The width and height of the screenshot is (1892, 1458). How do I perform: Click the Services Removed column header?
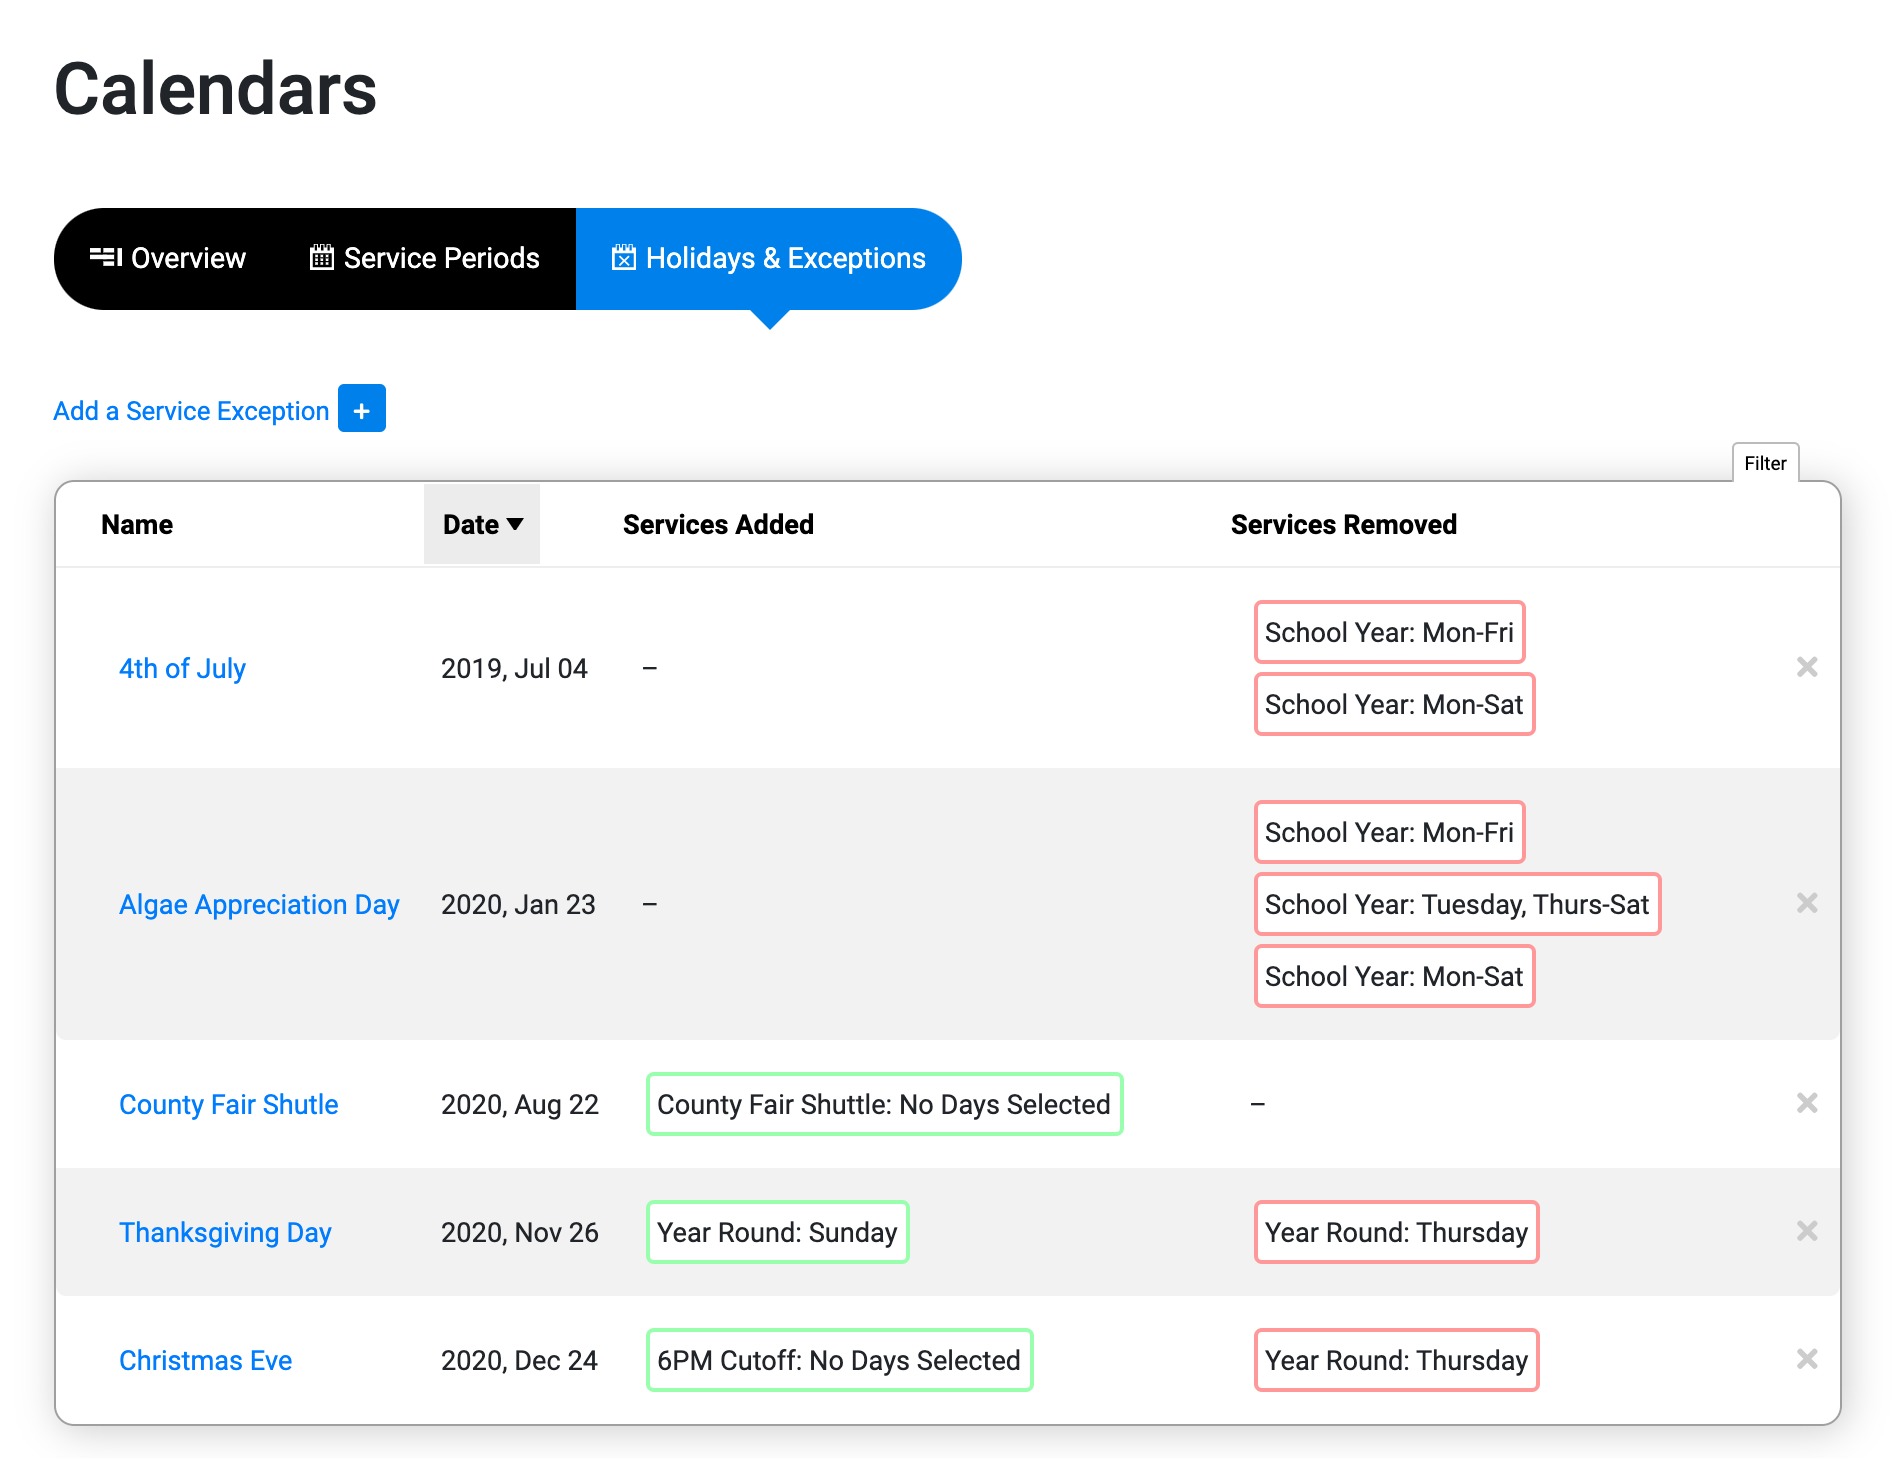click(x=1343, y=524)
